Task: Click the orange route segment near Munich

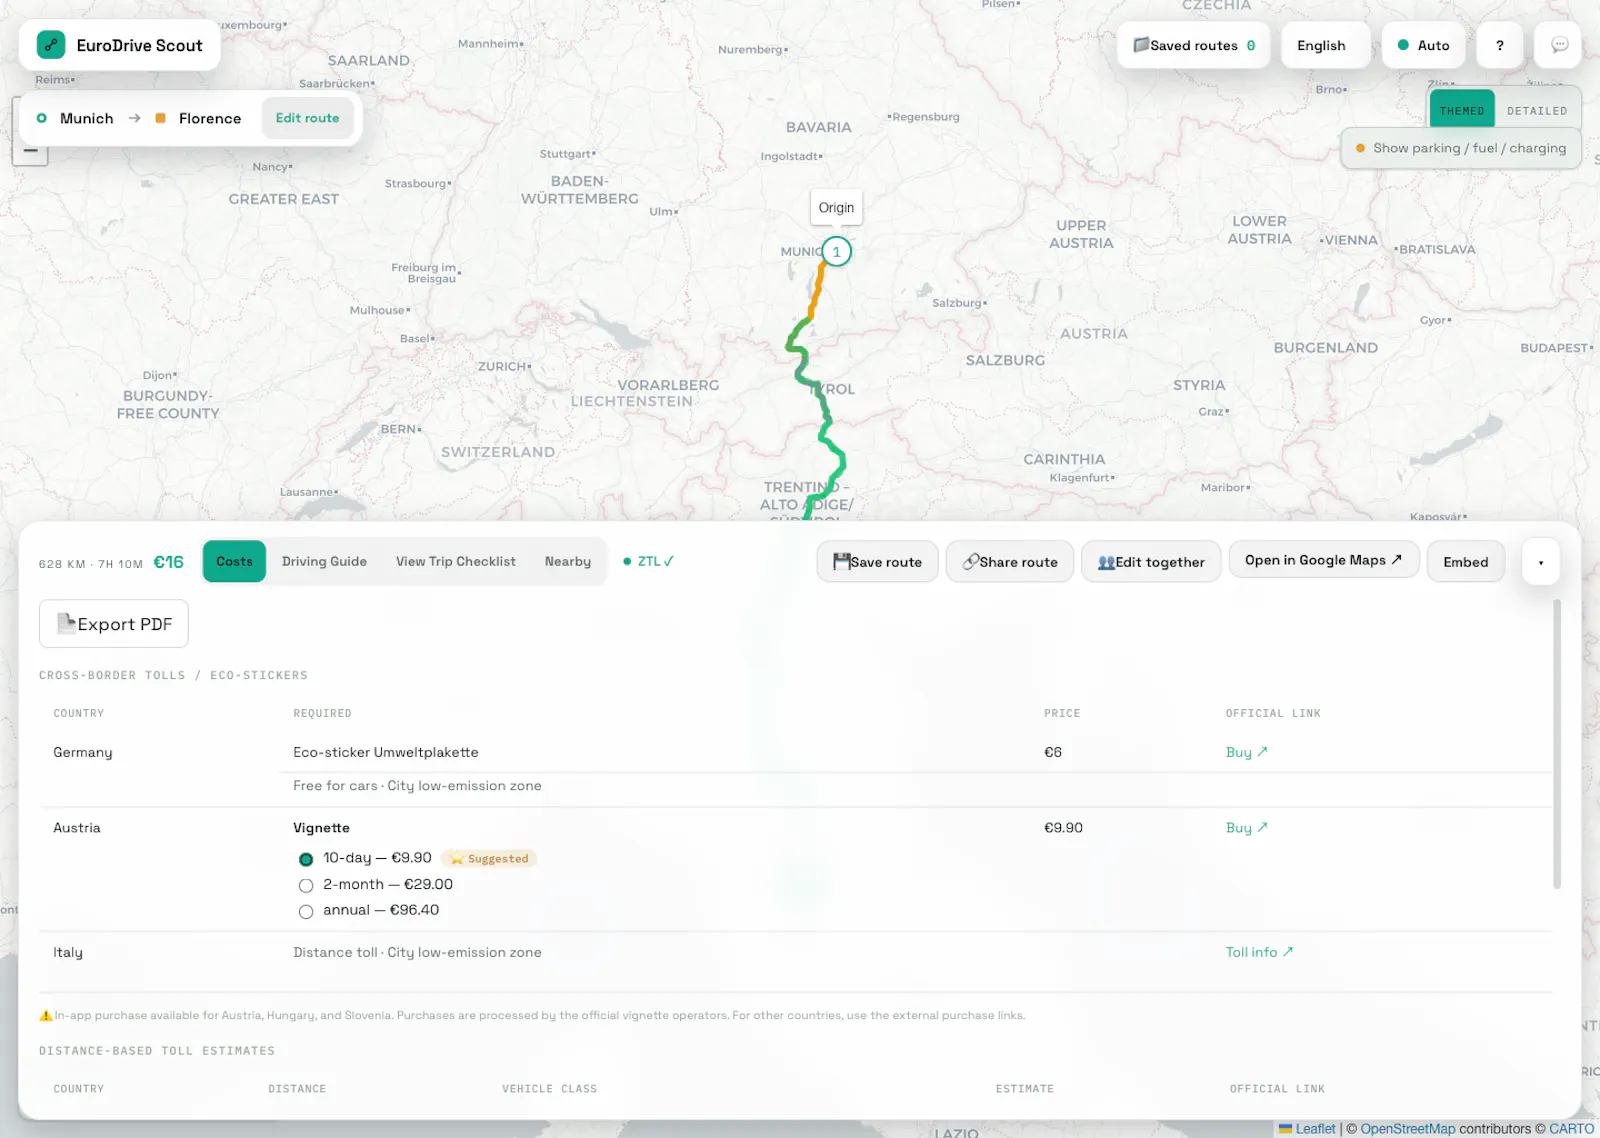Action: pyautogui.click(x=817, y=290)
